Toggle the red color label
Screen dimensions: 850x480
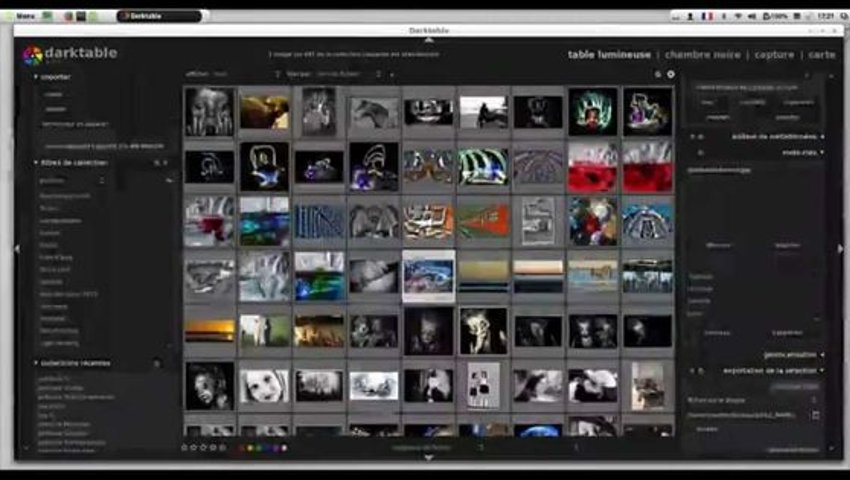pos(241,448)
